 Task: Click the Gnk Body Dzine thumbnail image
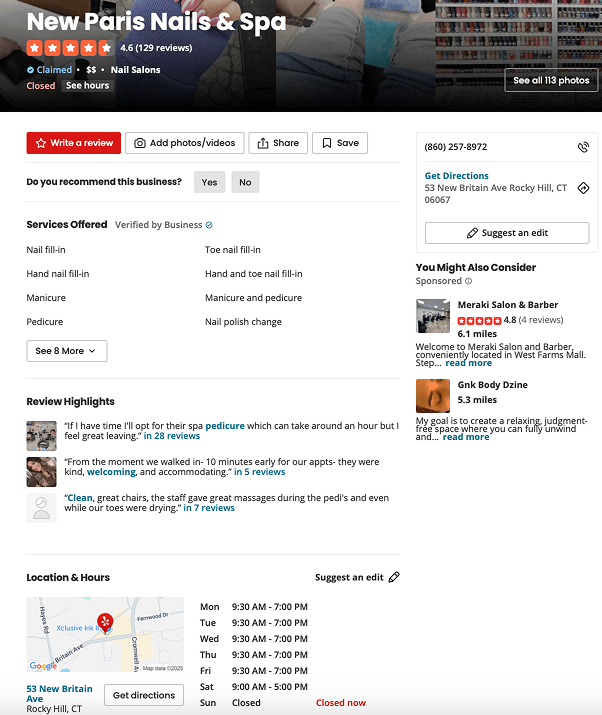(433, 396)
